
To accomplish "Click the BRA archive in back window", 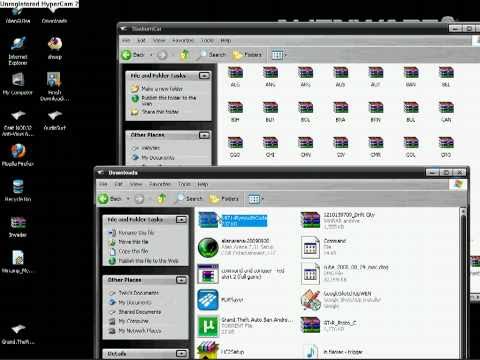I will coord(341,111).
